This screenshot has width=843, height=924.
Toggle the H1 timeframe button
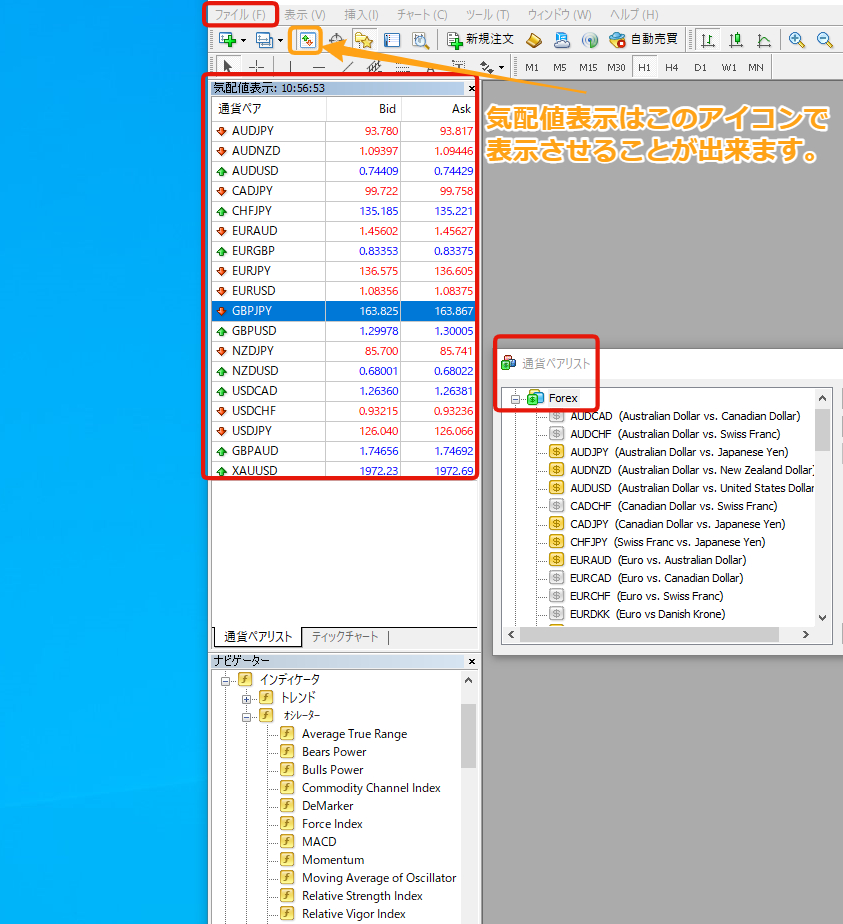point(644,68)
